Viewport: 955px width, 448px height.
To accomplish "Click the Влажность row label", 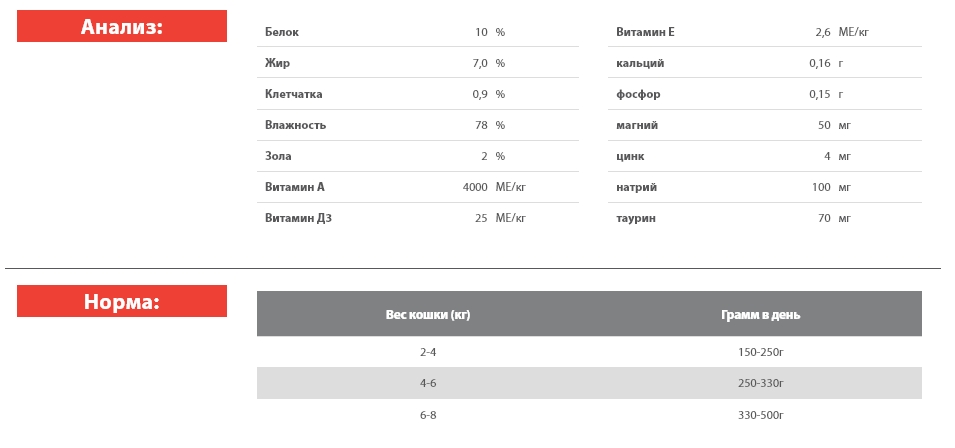I will coord(295,125).
